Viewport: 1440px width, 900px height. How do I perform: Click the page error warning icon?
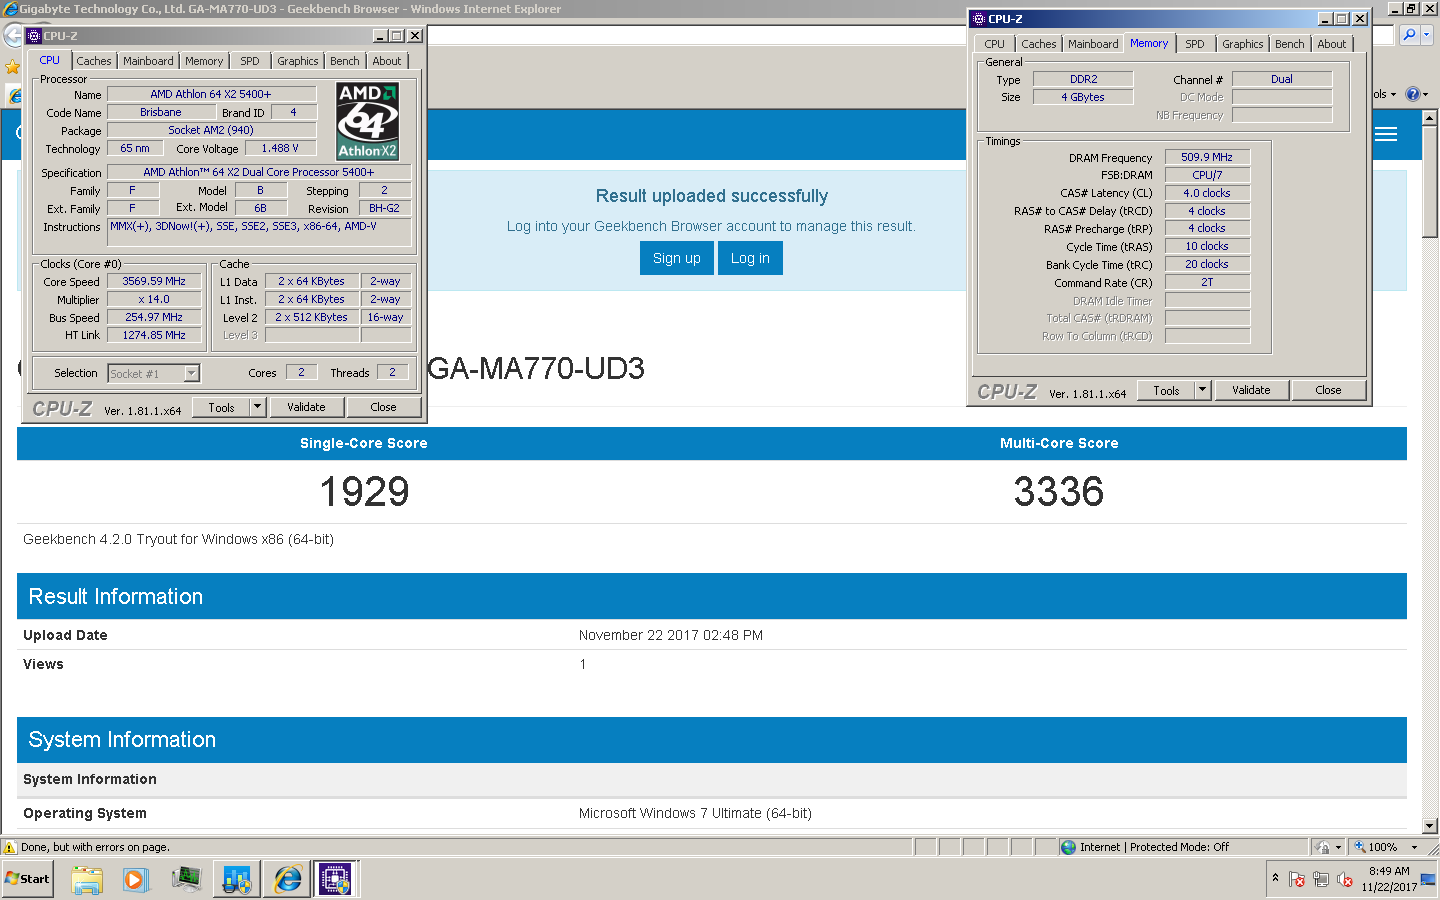10,847
